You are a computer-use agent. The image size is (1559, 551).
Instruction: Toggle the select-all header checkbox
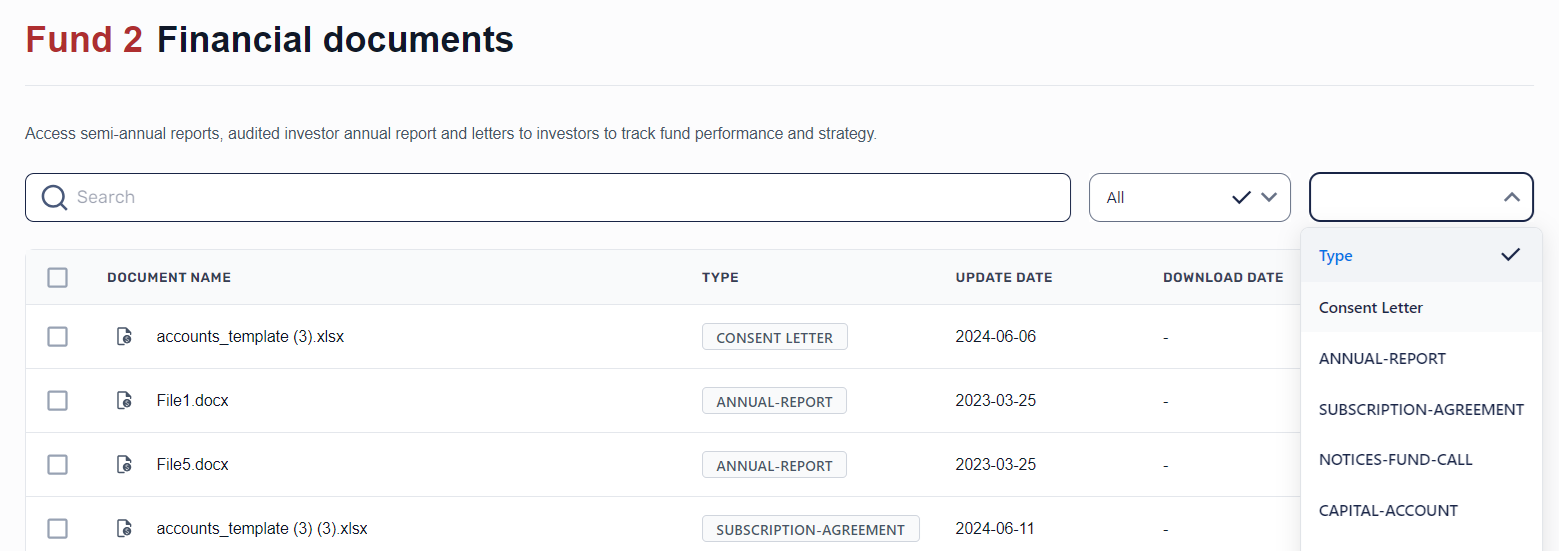click(58, 277)
